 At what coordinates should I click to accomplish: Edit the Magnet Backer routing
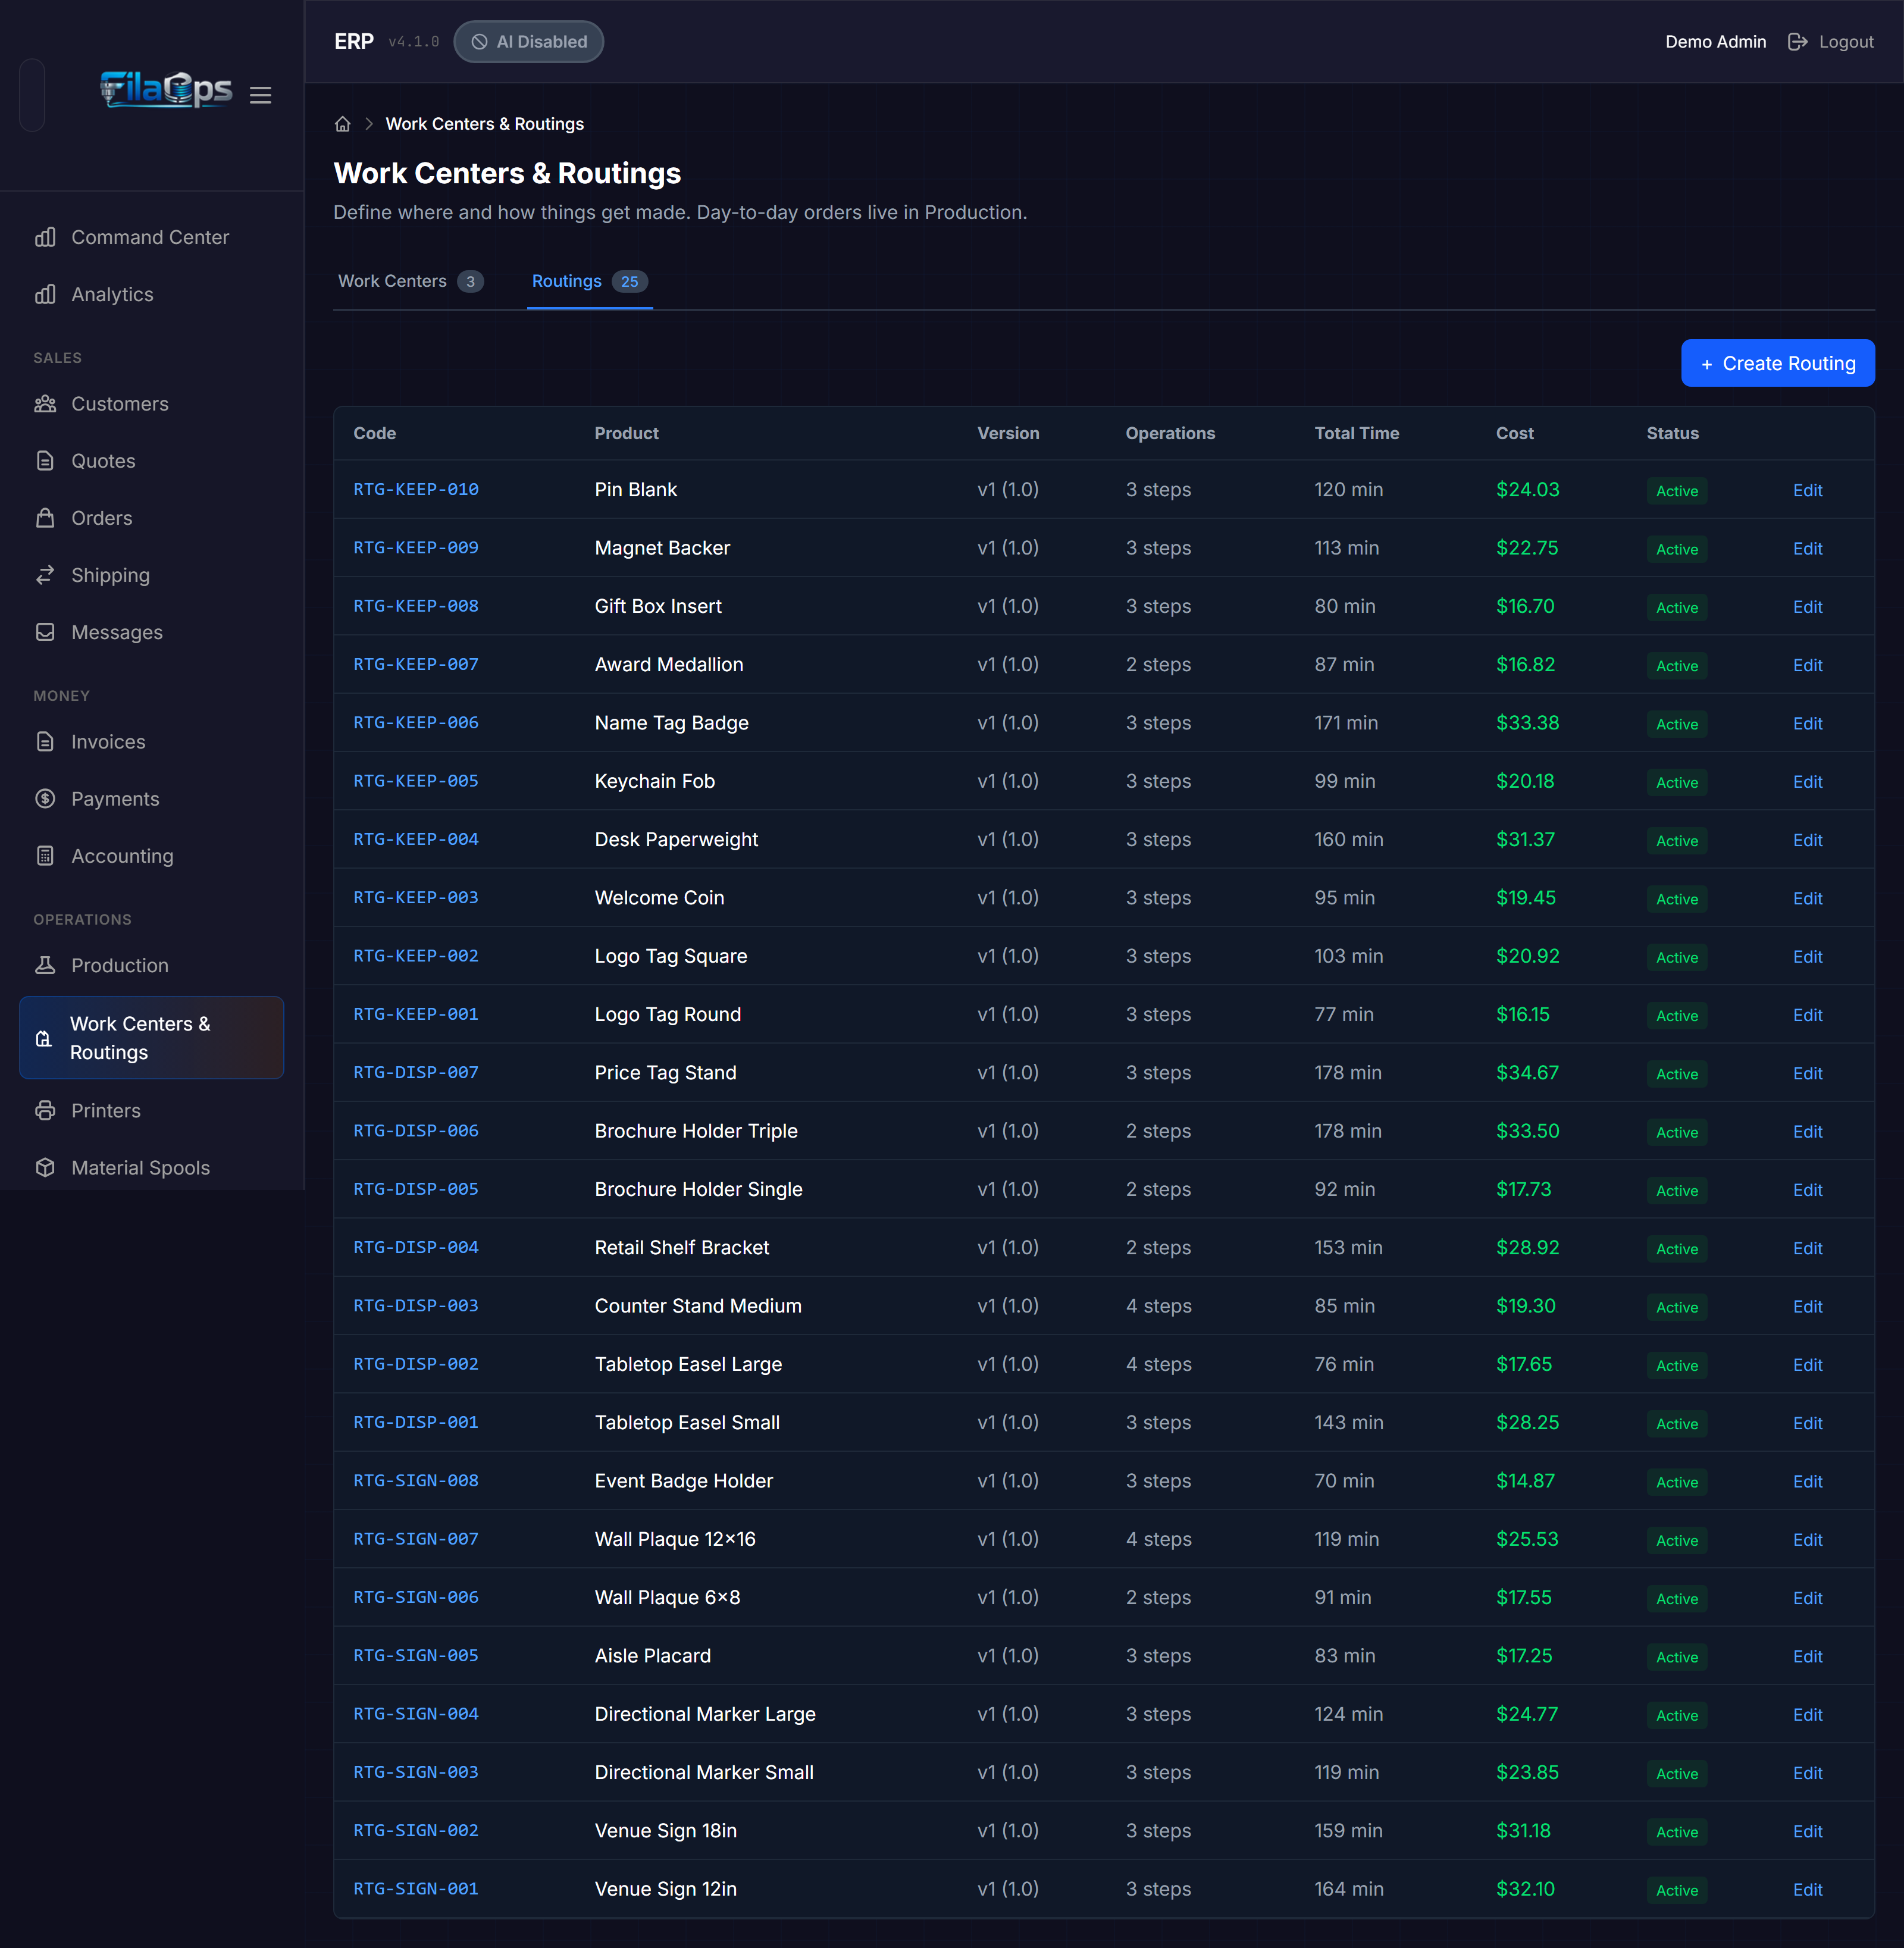1807,549
